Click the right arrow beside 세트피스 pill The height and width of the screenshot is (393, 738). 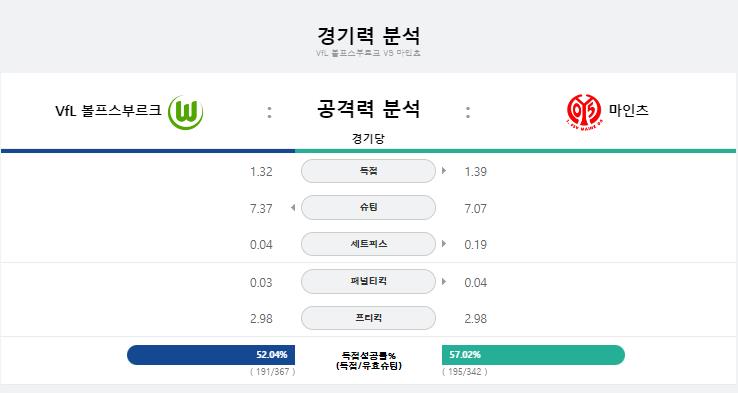(444, 244)
